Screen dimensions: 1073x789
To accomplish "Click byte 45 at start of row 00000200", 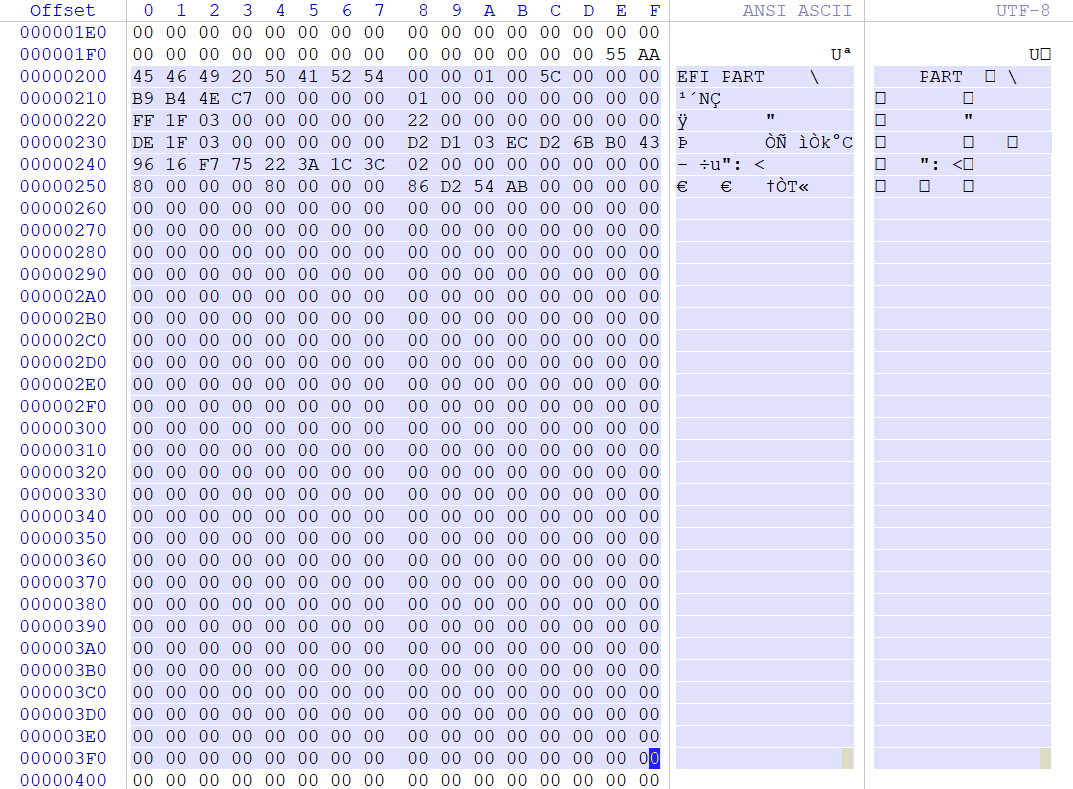I will pos(143,76).
